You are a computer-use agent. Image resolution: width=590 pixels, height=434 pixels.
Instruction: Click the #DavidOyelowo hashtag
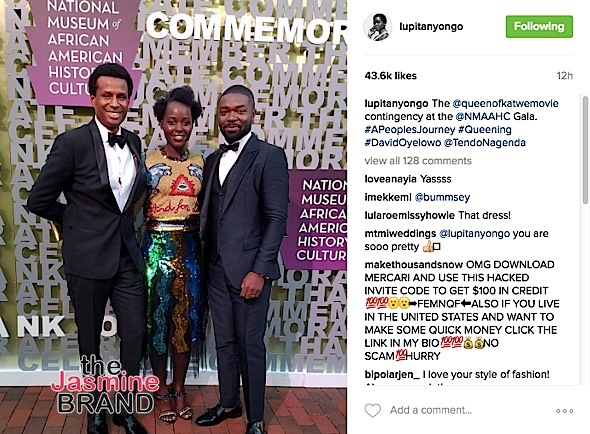402,143
